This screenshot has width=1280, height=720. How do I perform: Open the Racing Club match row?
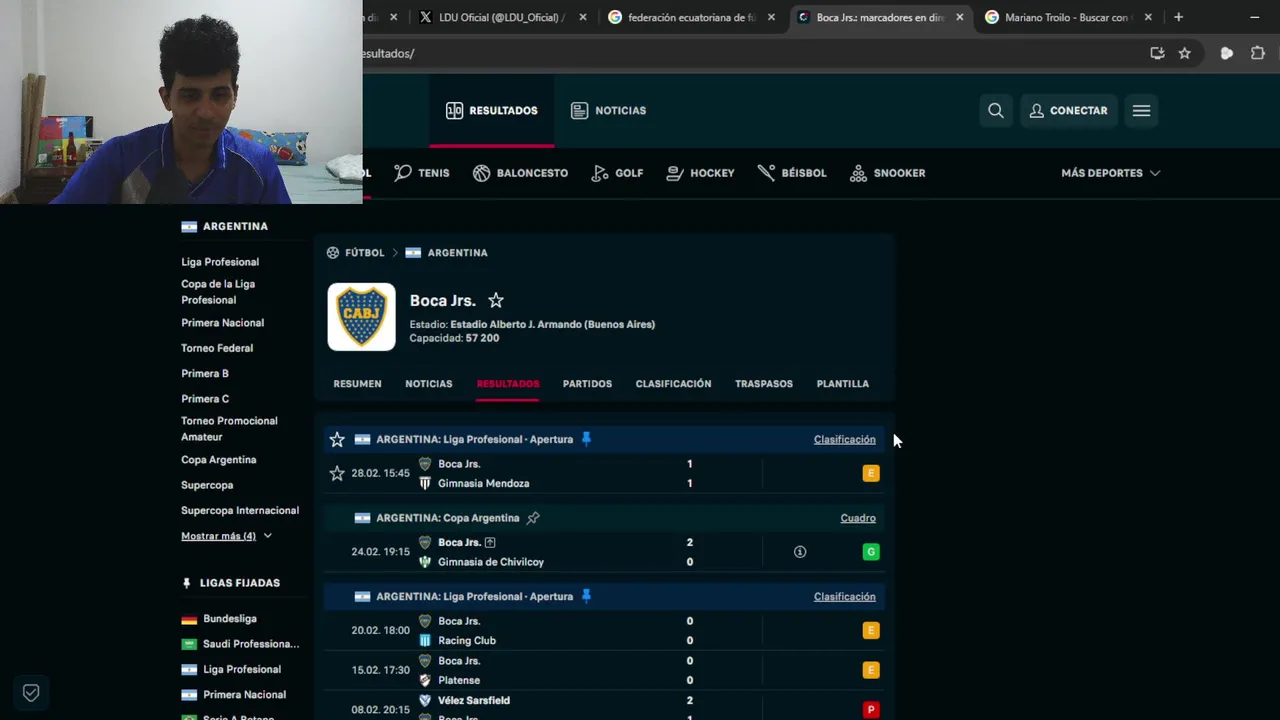click(x=603, y=631)
